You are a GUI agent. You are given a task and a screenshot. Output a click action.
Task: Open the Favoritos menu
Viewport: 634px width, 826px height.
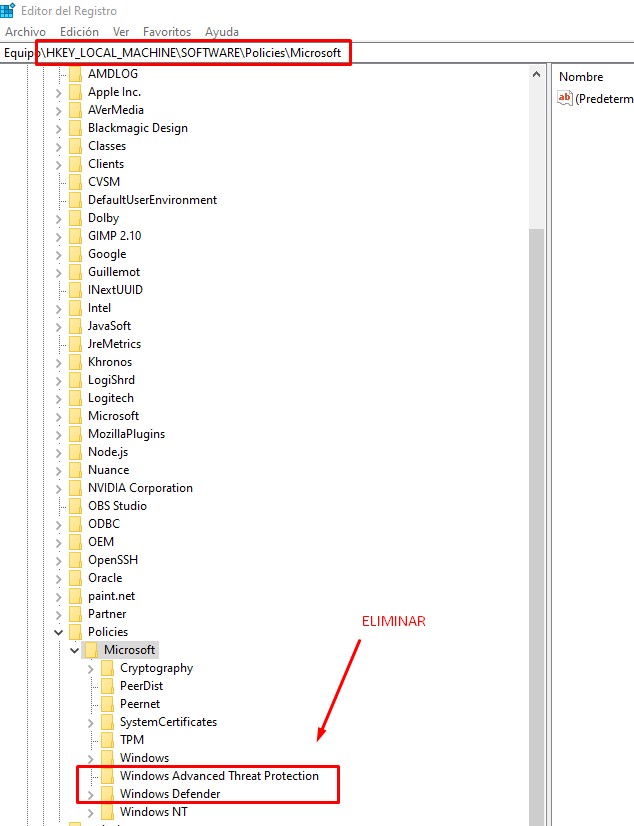coord(167,32)
